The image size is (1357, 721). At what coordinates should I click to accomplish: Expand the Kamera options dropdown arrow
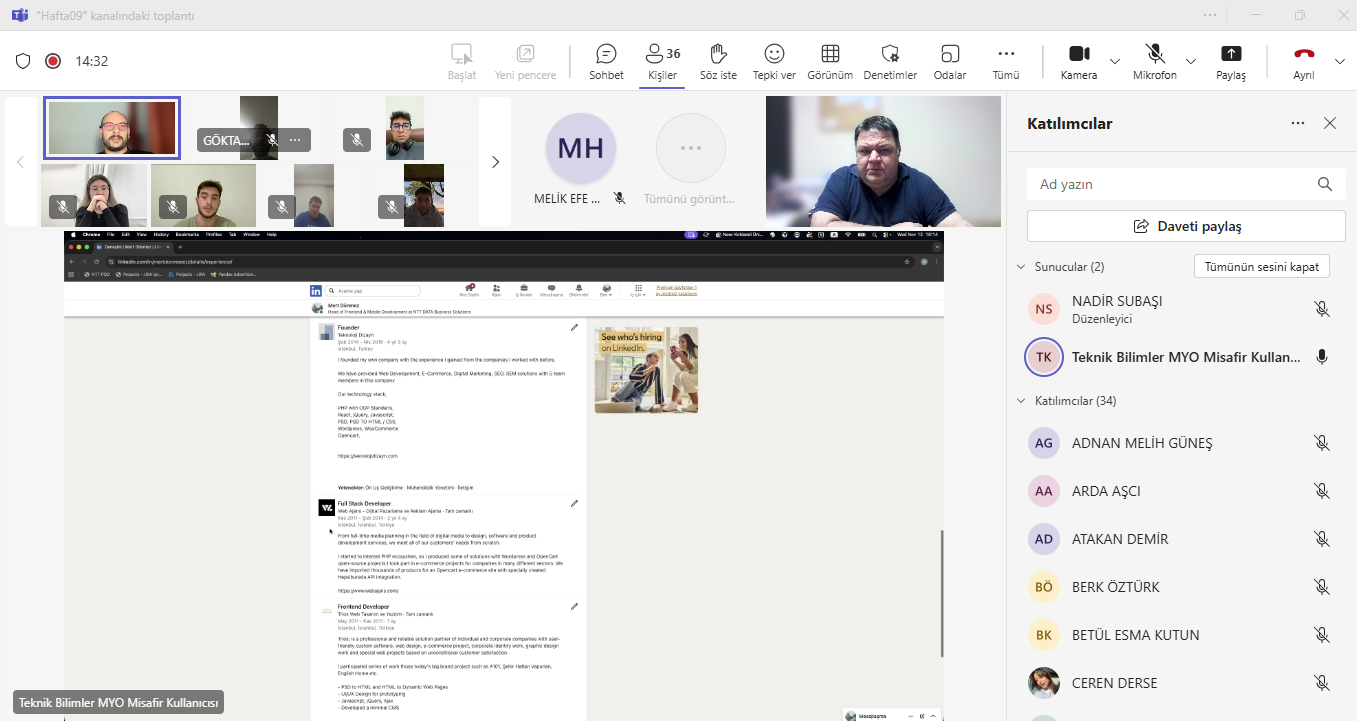point(1115,61)
